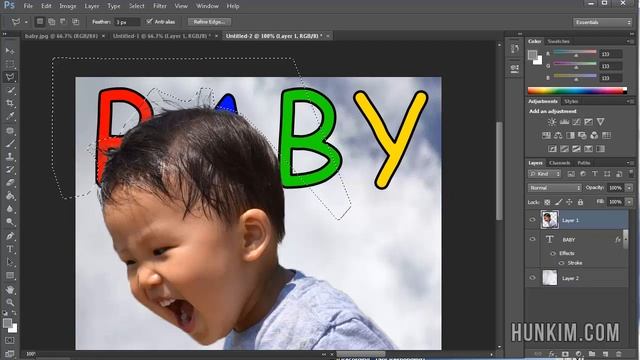Open the Layers panel flyout menu

629,163
